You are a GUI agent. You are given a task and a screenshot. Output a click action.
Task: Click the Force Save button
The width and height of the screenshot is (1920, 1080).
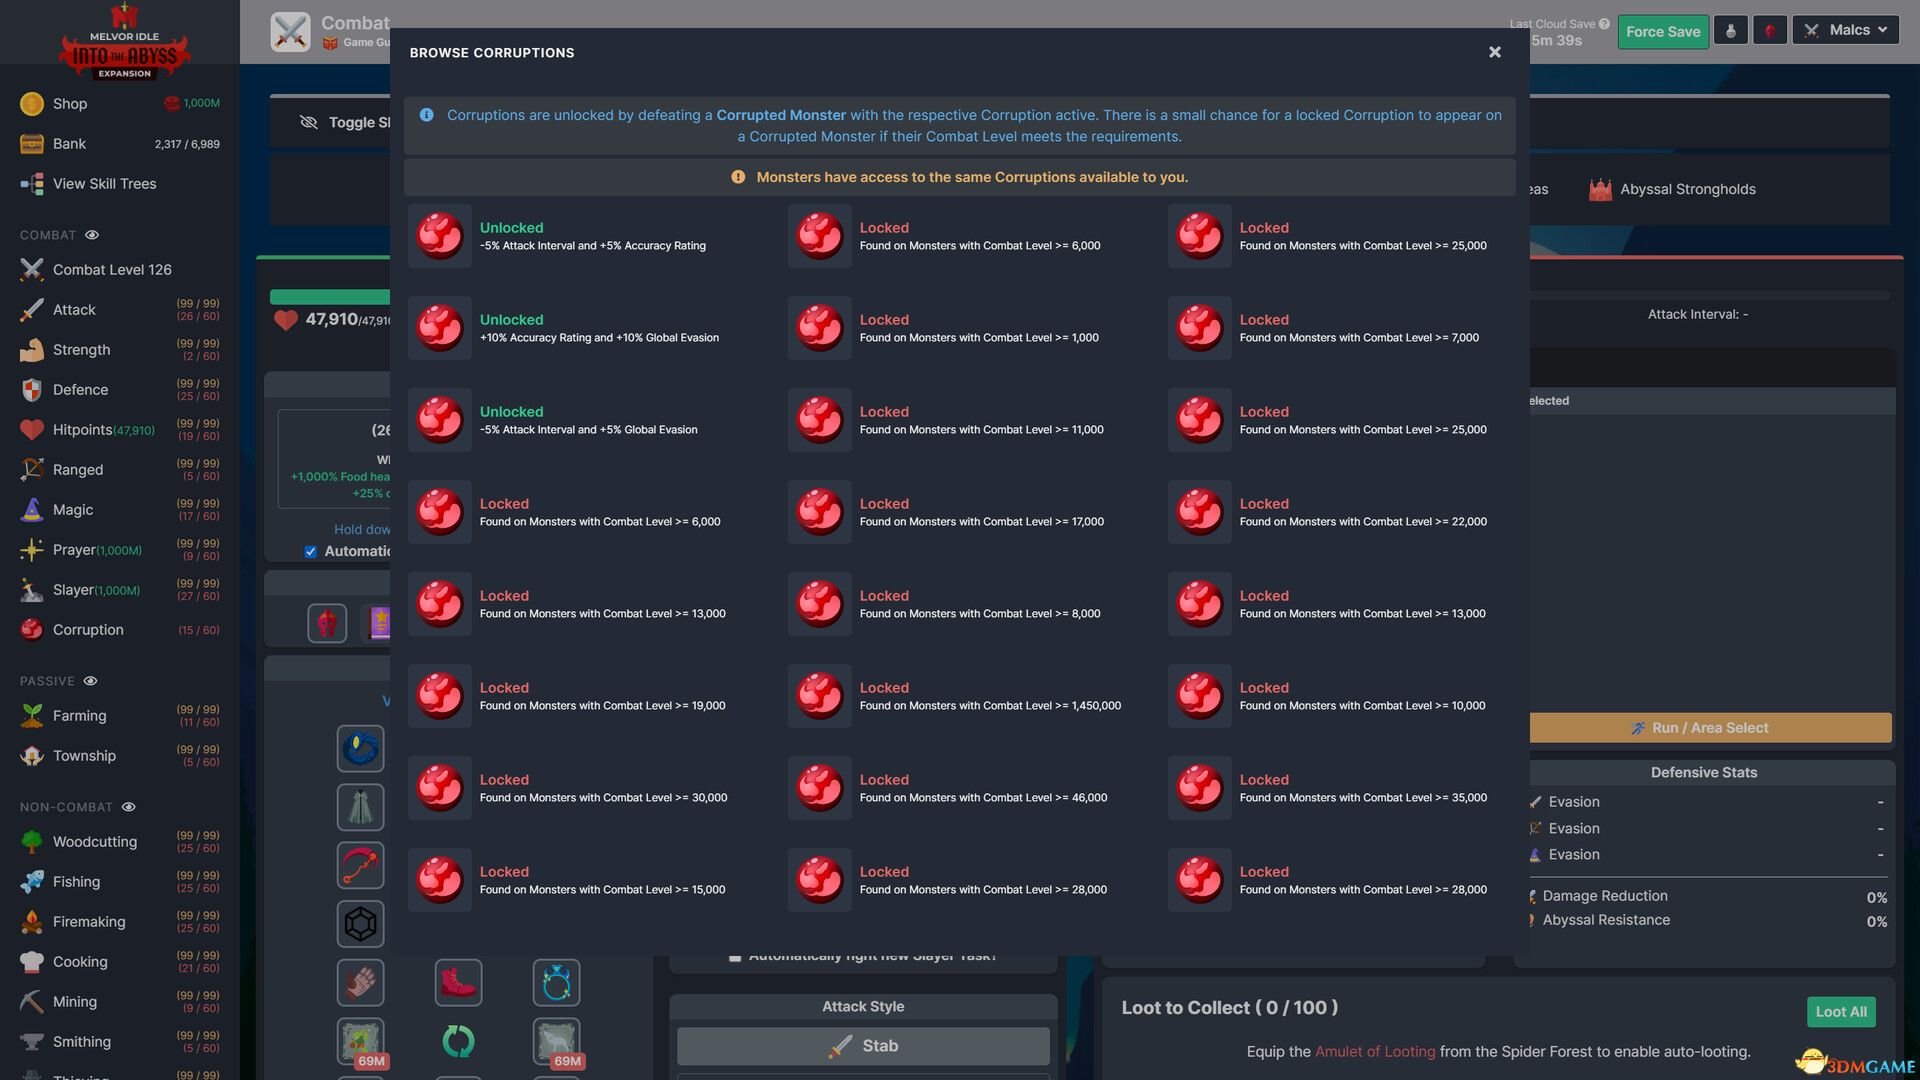coord(1663,30)
